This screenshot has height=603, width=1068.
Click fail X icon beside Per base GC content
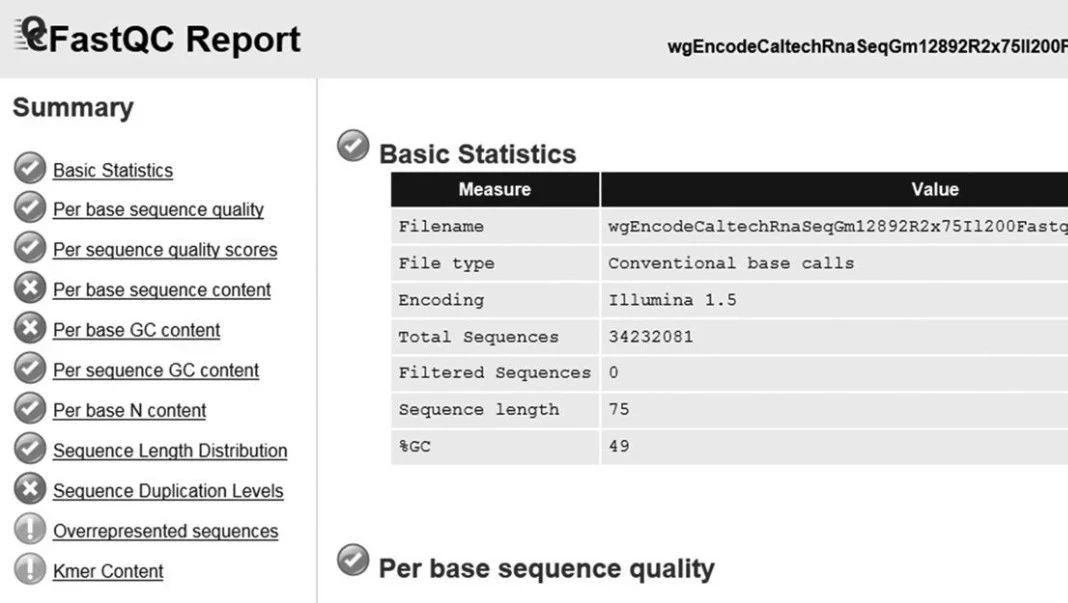[30, 329]
